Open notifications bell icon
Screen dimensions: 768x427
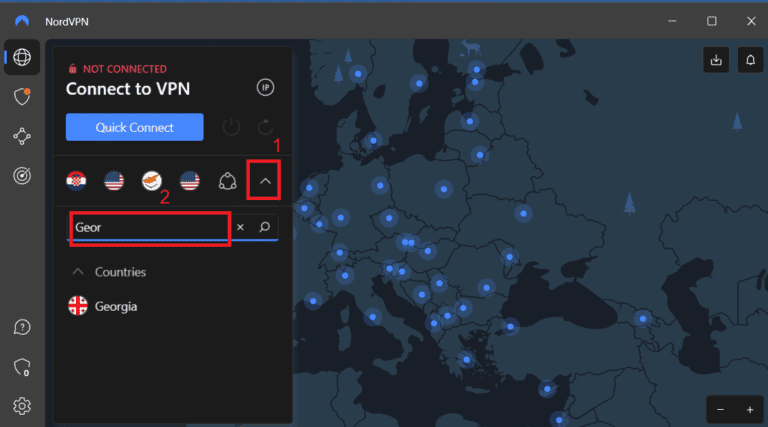tap(750, 60)
